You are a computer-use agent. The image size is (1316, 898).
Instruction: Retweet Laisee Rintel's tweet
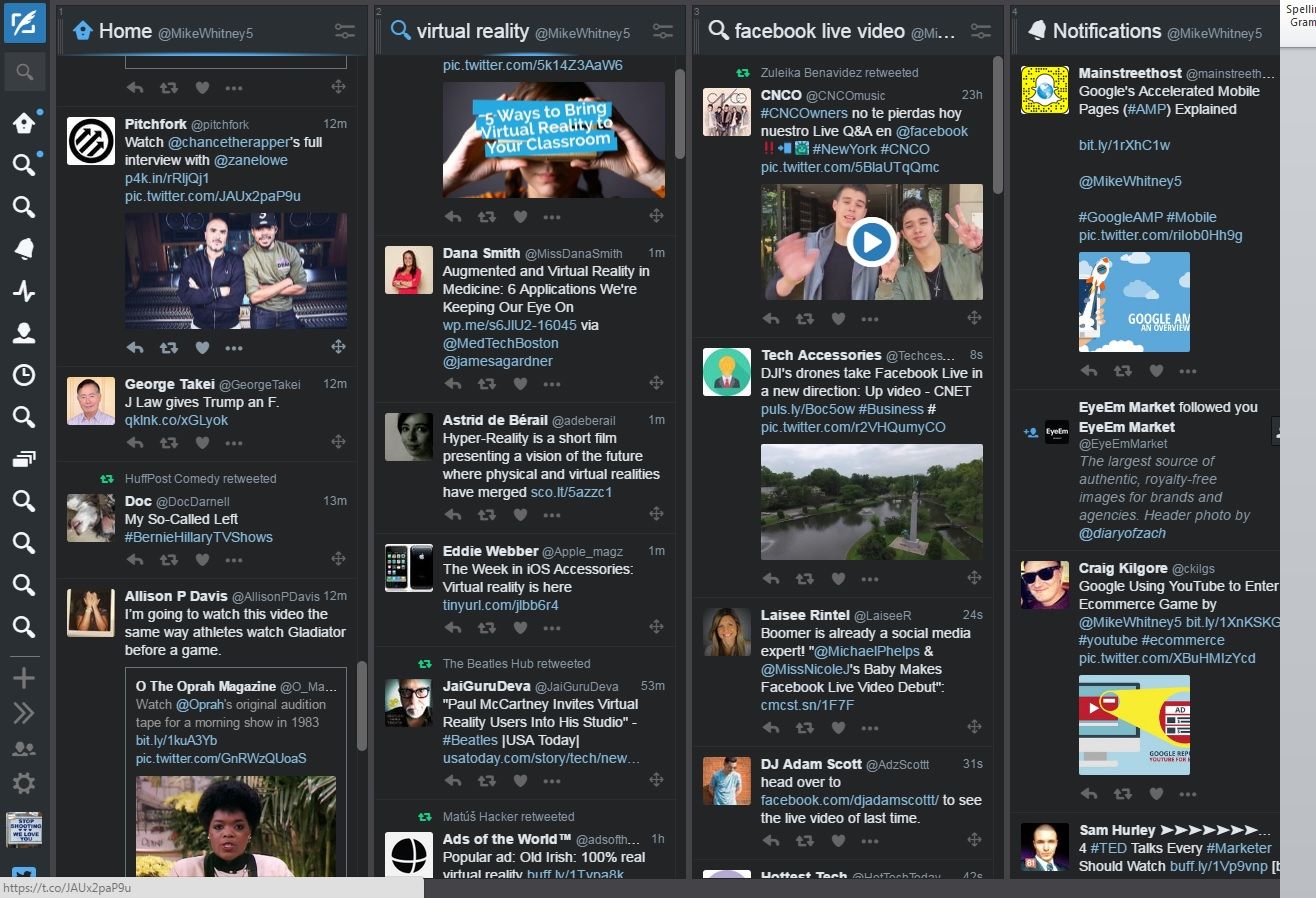click(x=805, y=728)
